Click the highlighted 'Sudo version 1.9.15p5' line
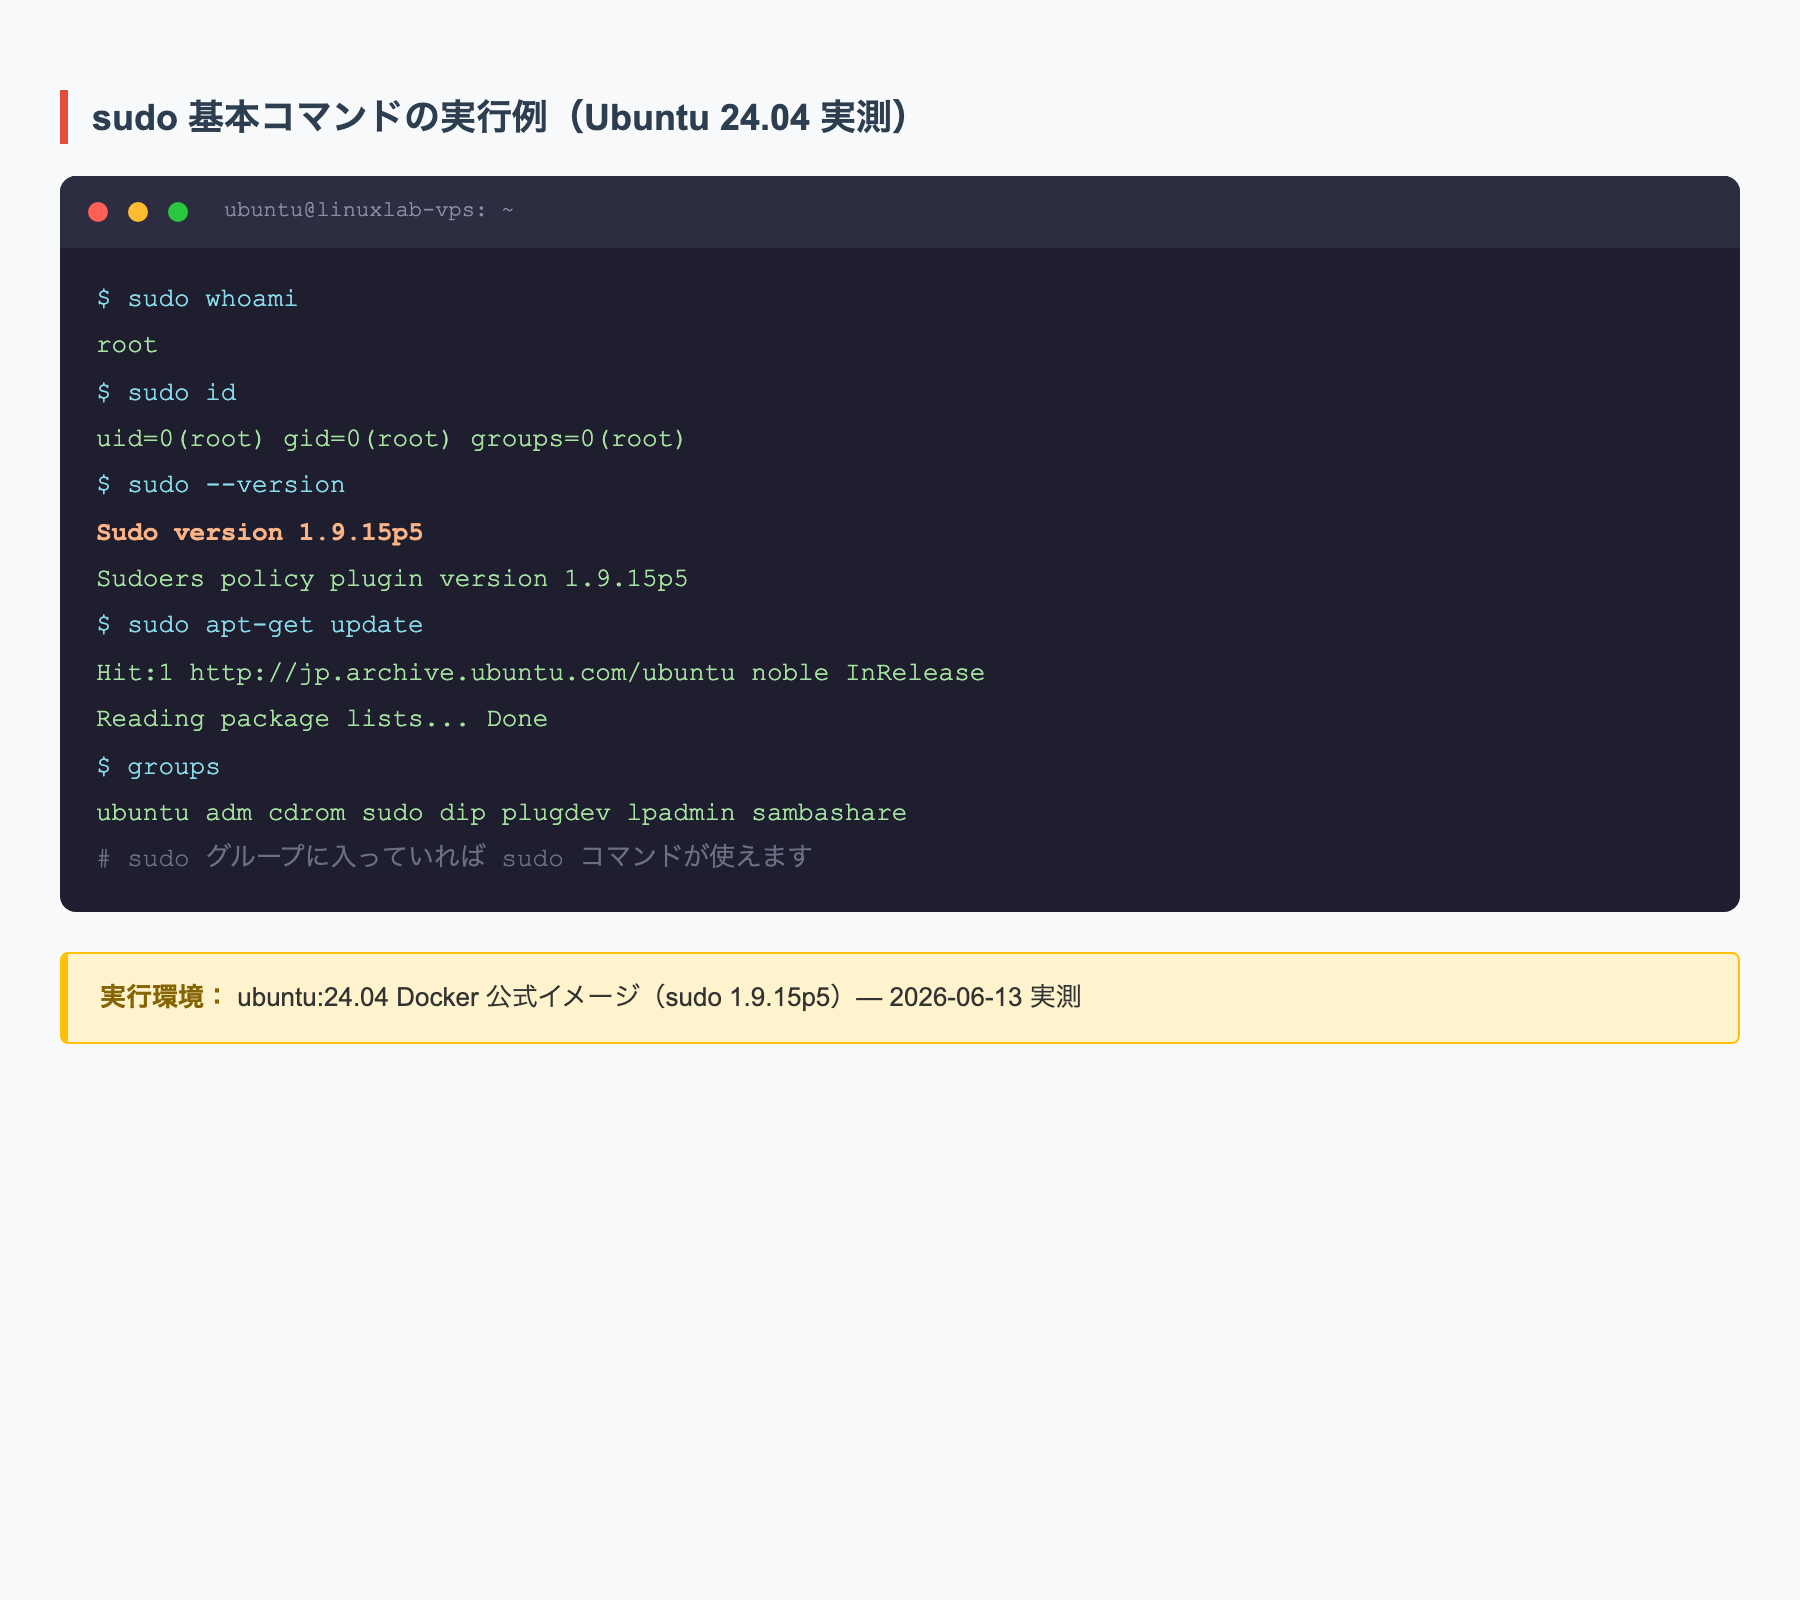1800x1600 pixels. pyautogui.click(x=260, y=533)
